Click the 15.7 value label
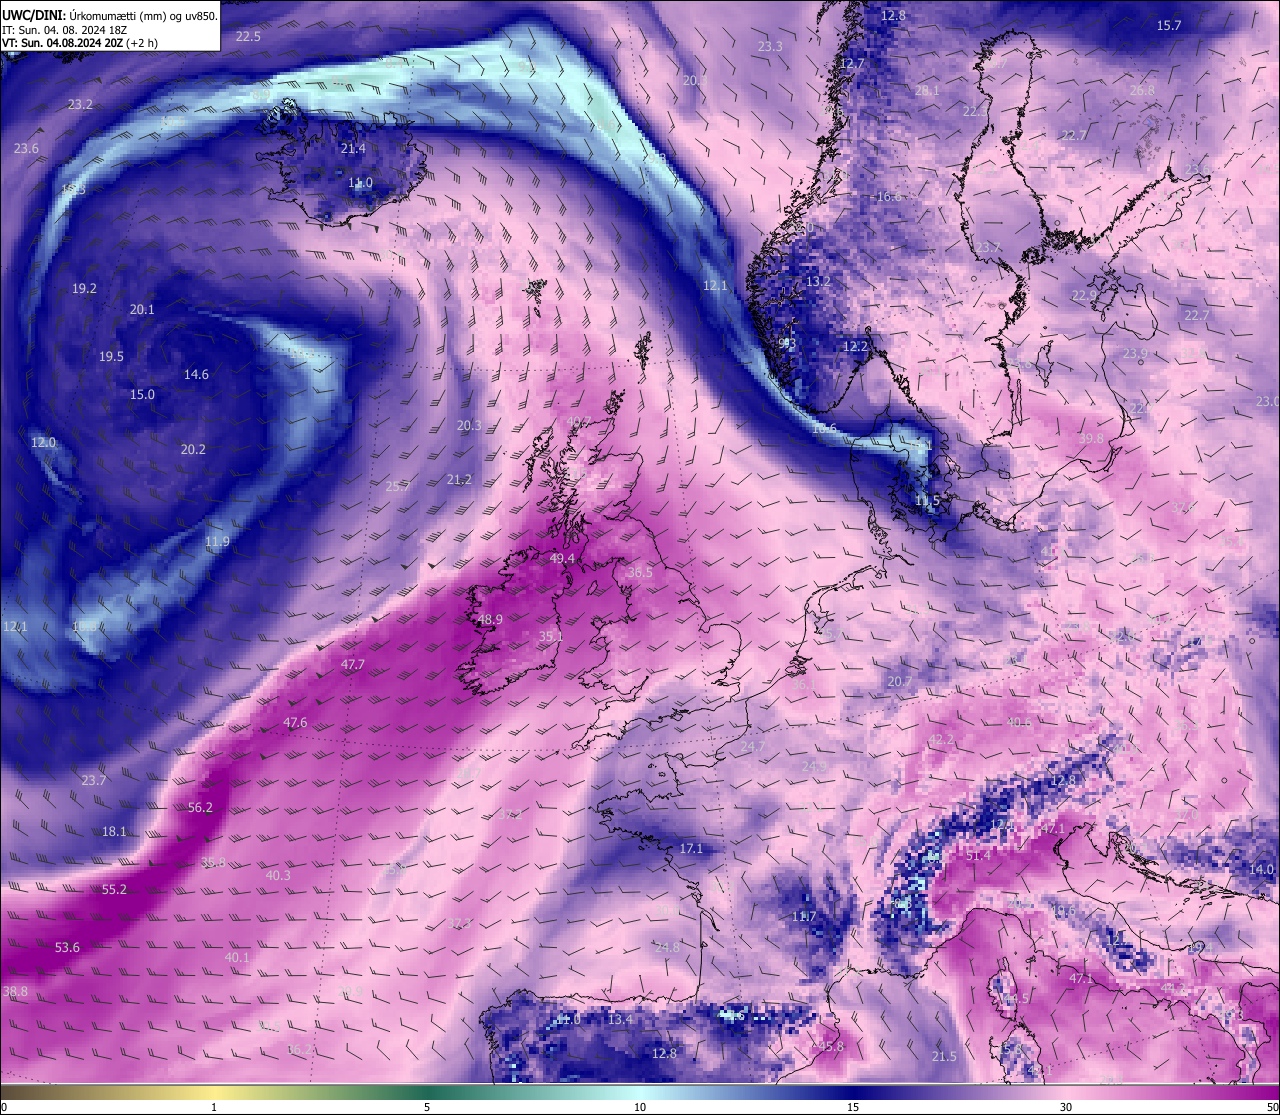Screen dimensions: 1280x1115 click(x=1169, y=25)
